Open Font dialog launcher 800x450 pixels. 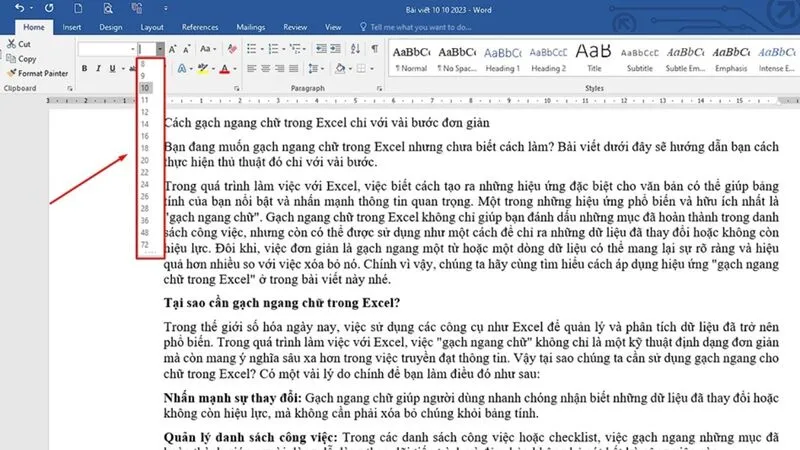pos(237,89)
